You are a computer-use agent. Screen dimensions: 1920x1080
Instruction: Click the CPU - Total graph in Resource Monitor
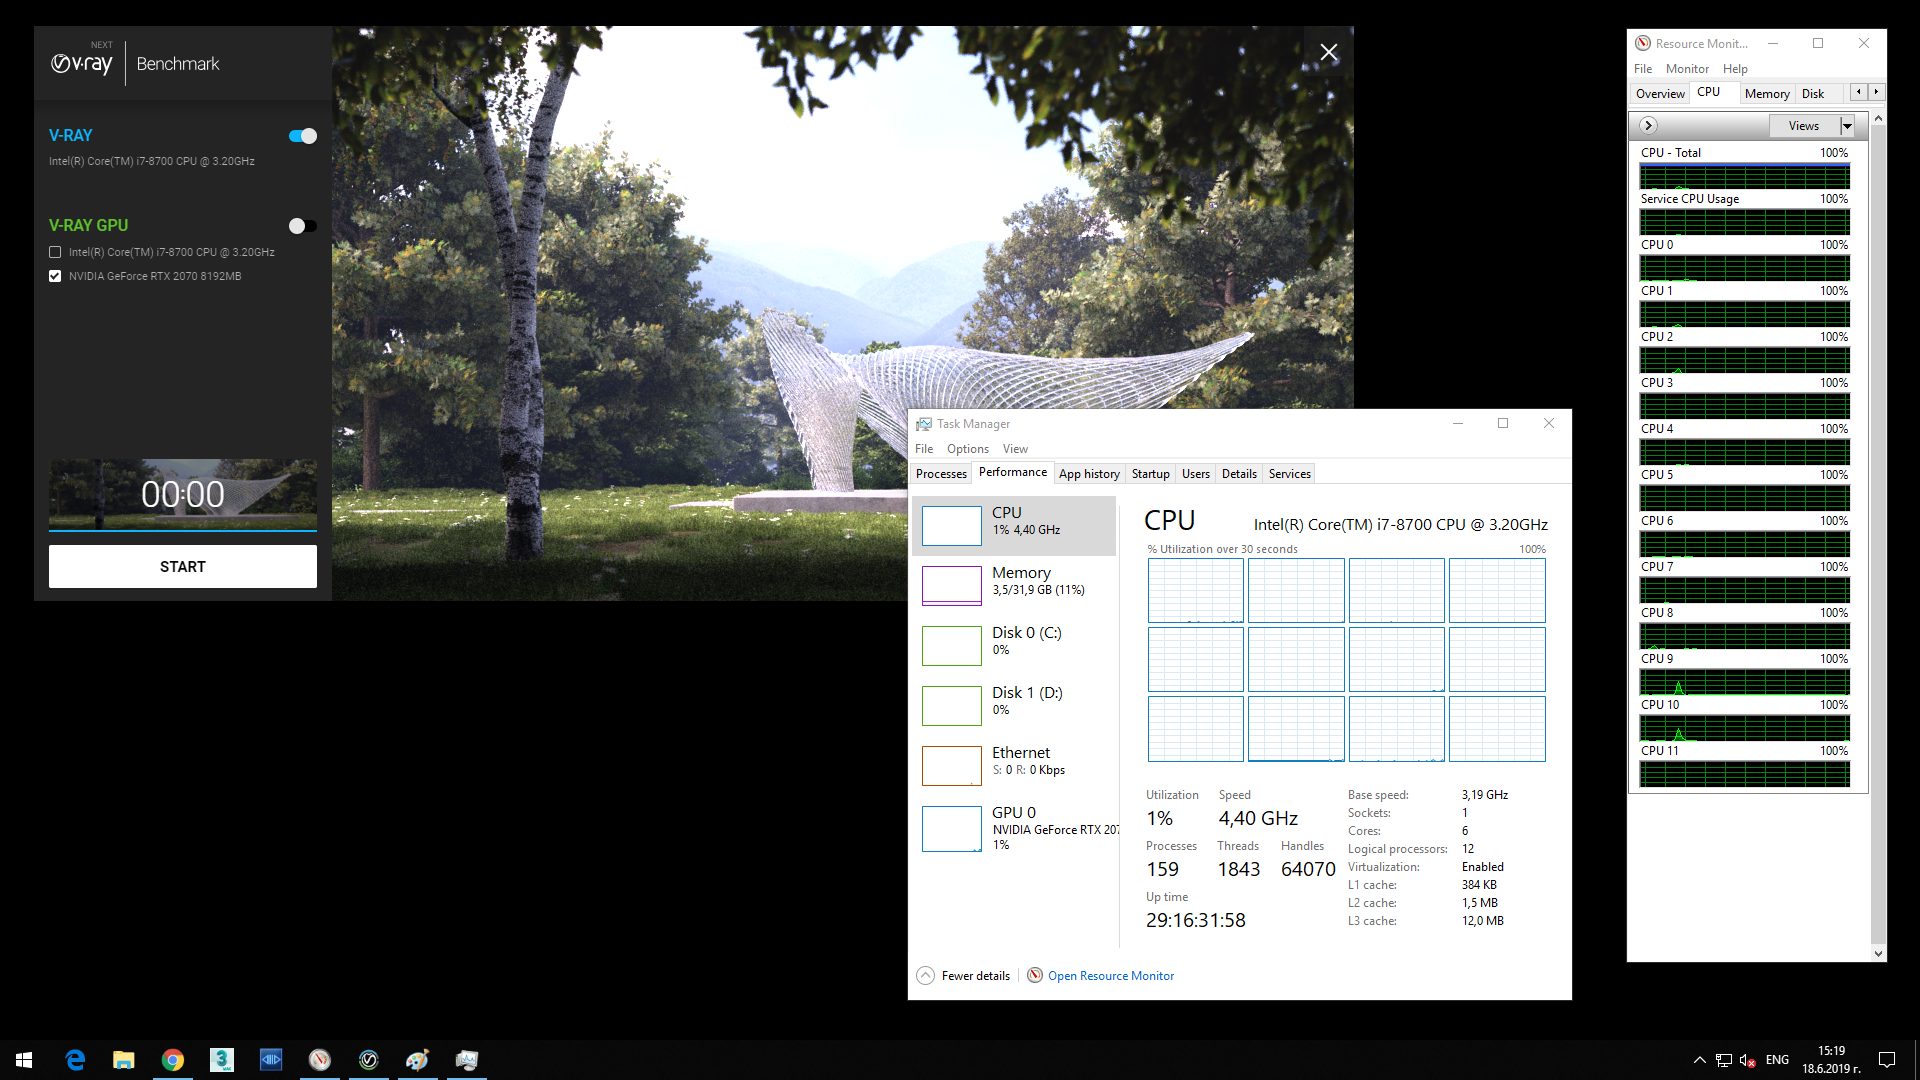1744,177
